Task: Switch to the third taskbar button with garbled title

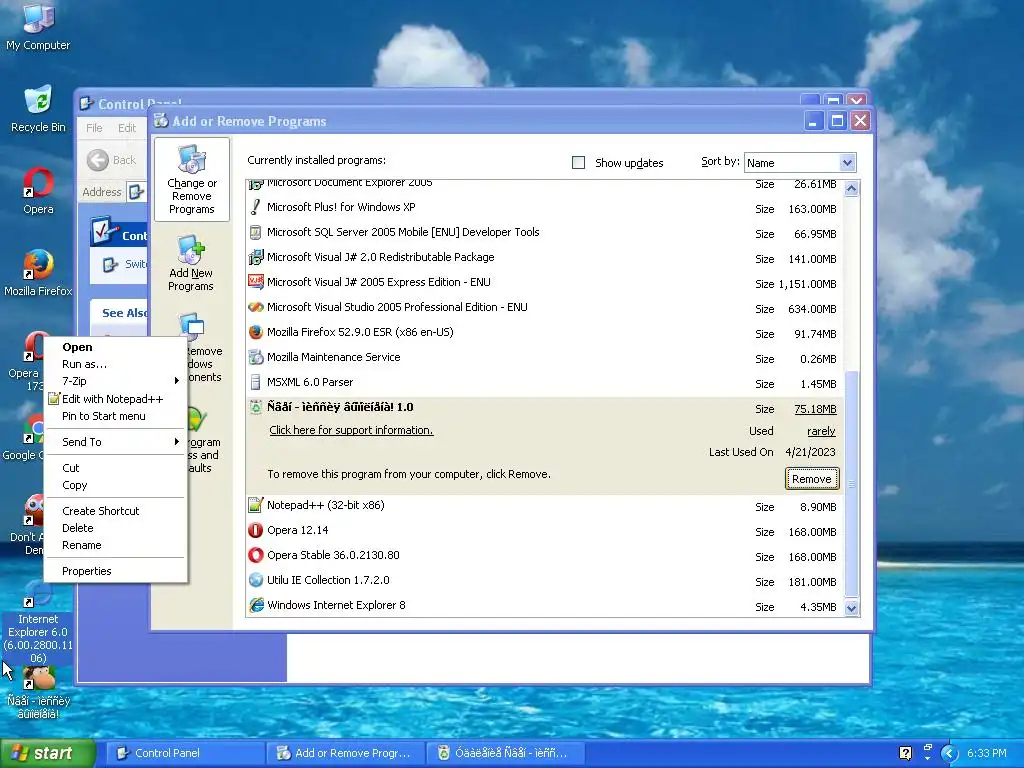Action: coord(505,753)
